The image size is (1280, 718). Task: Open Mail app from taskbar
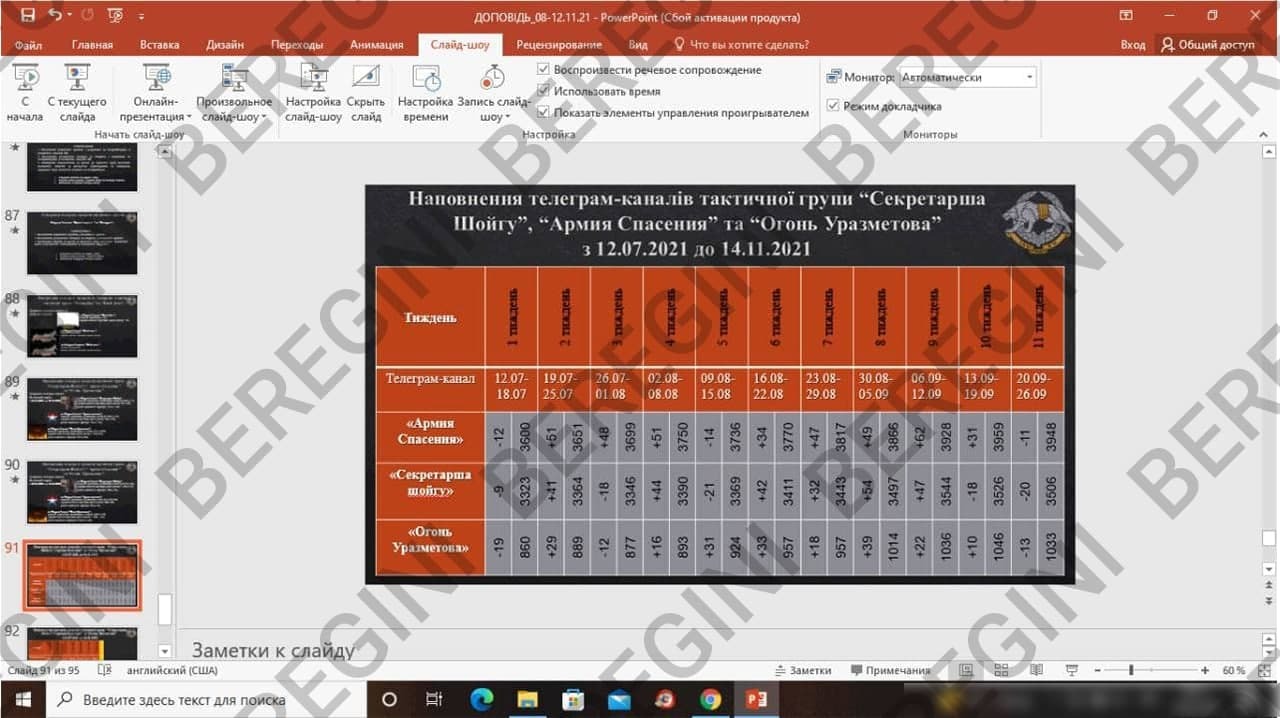tap(619, 699)
